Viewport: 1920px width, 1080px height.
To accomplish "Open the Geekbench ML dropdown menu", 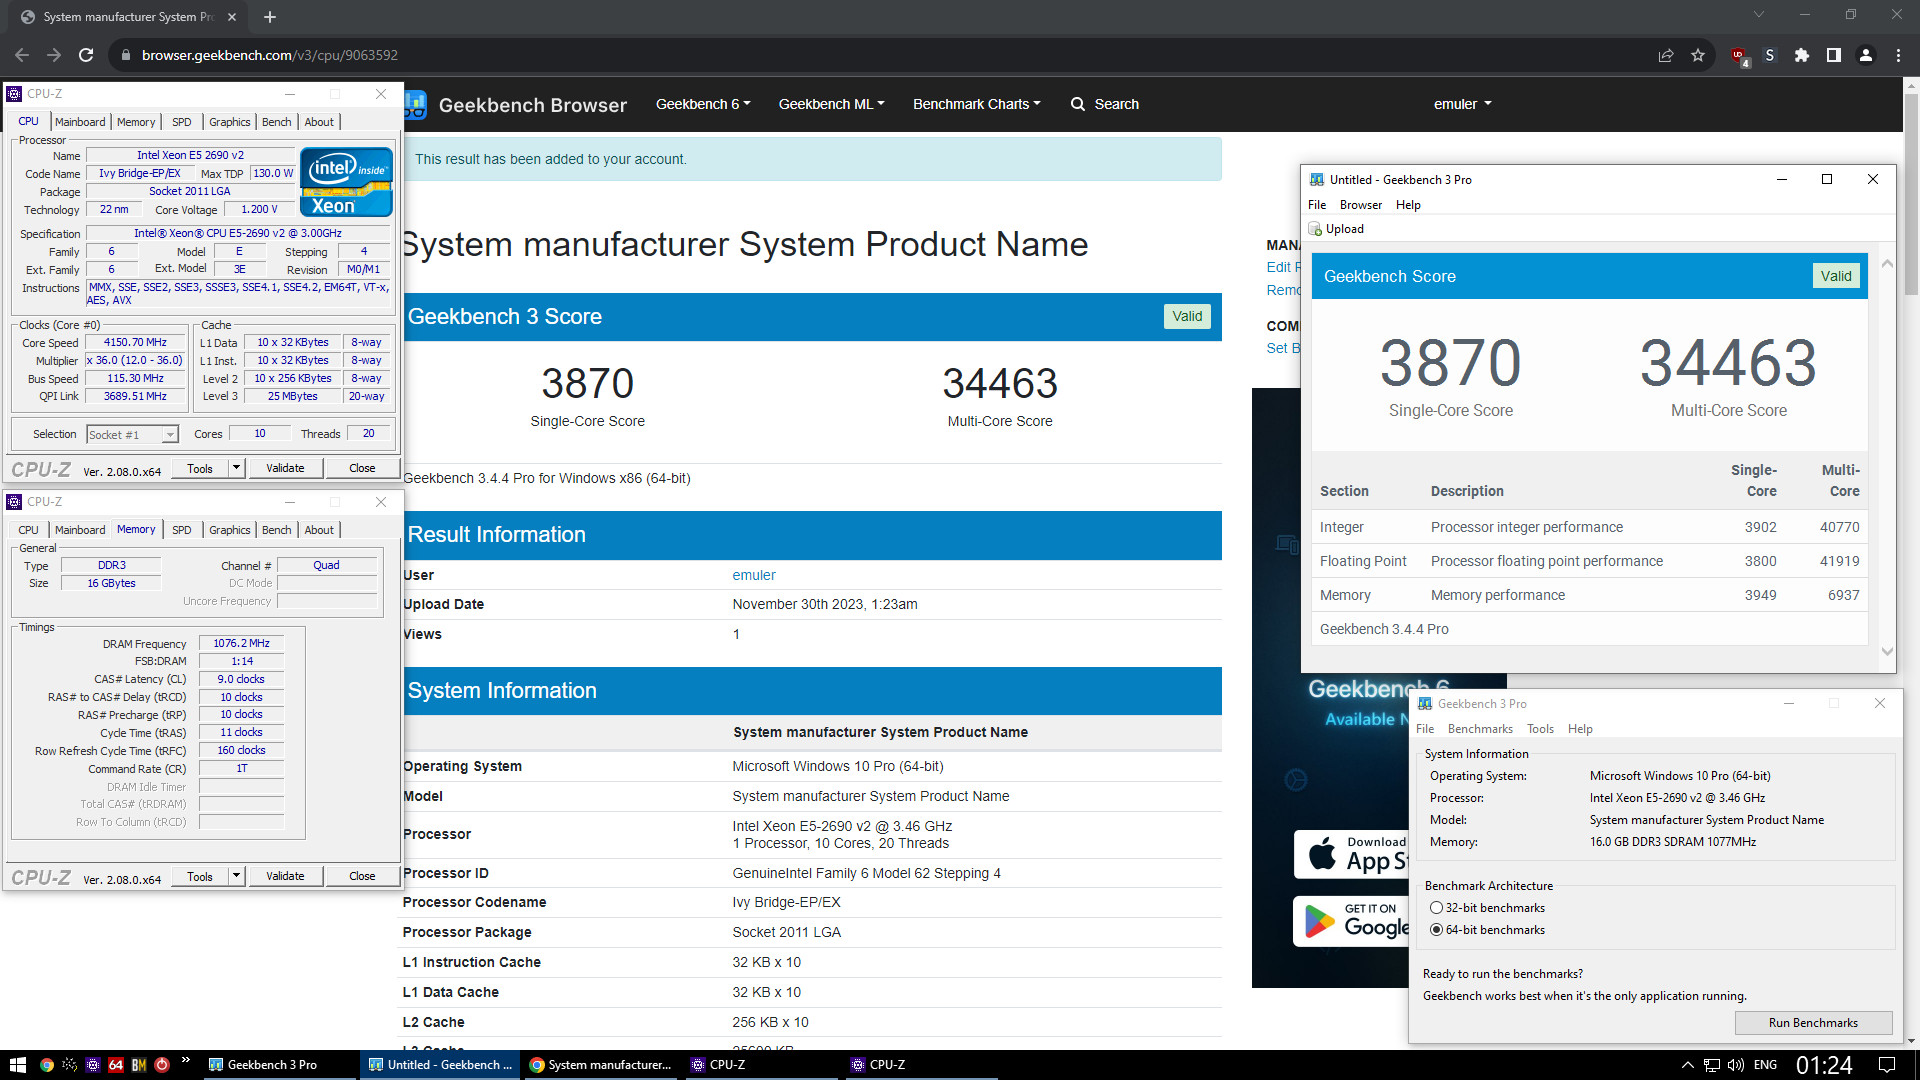I will (831, 104).
